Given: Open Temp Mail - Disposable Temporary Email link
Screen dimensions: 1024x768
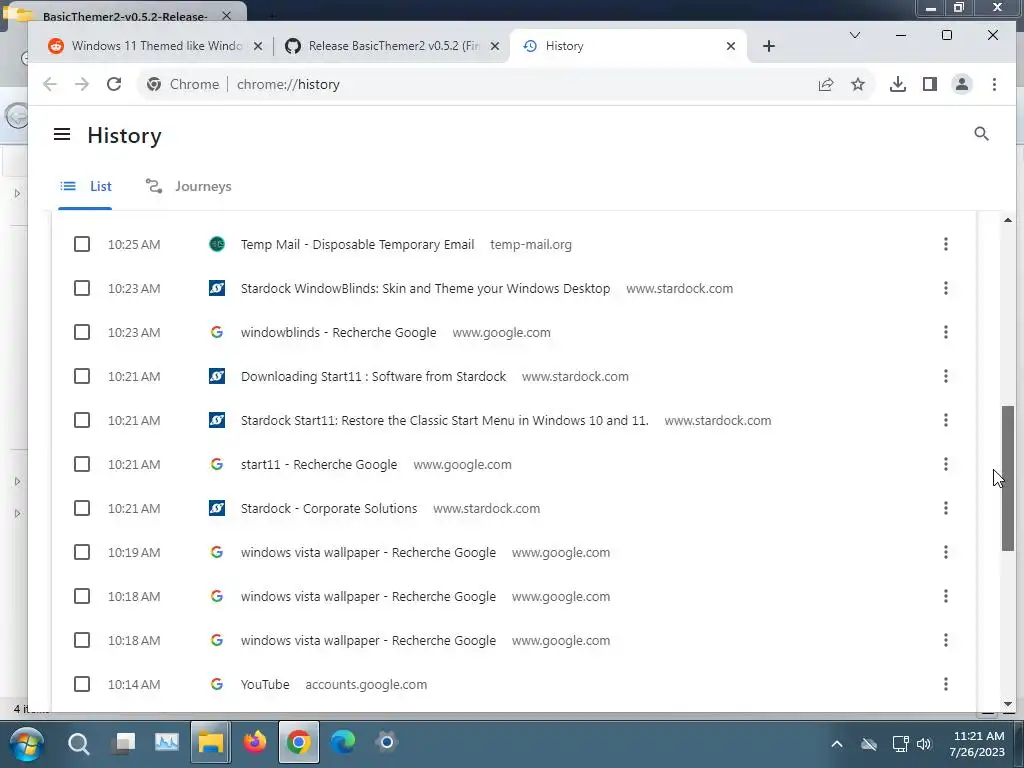Looking at the screenshot, I should (357, 244).
